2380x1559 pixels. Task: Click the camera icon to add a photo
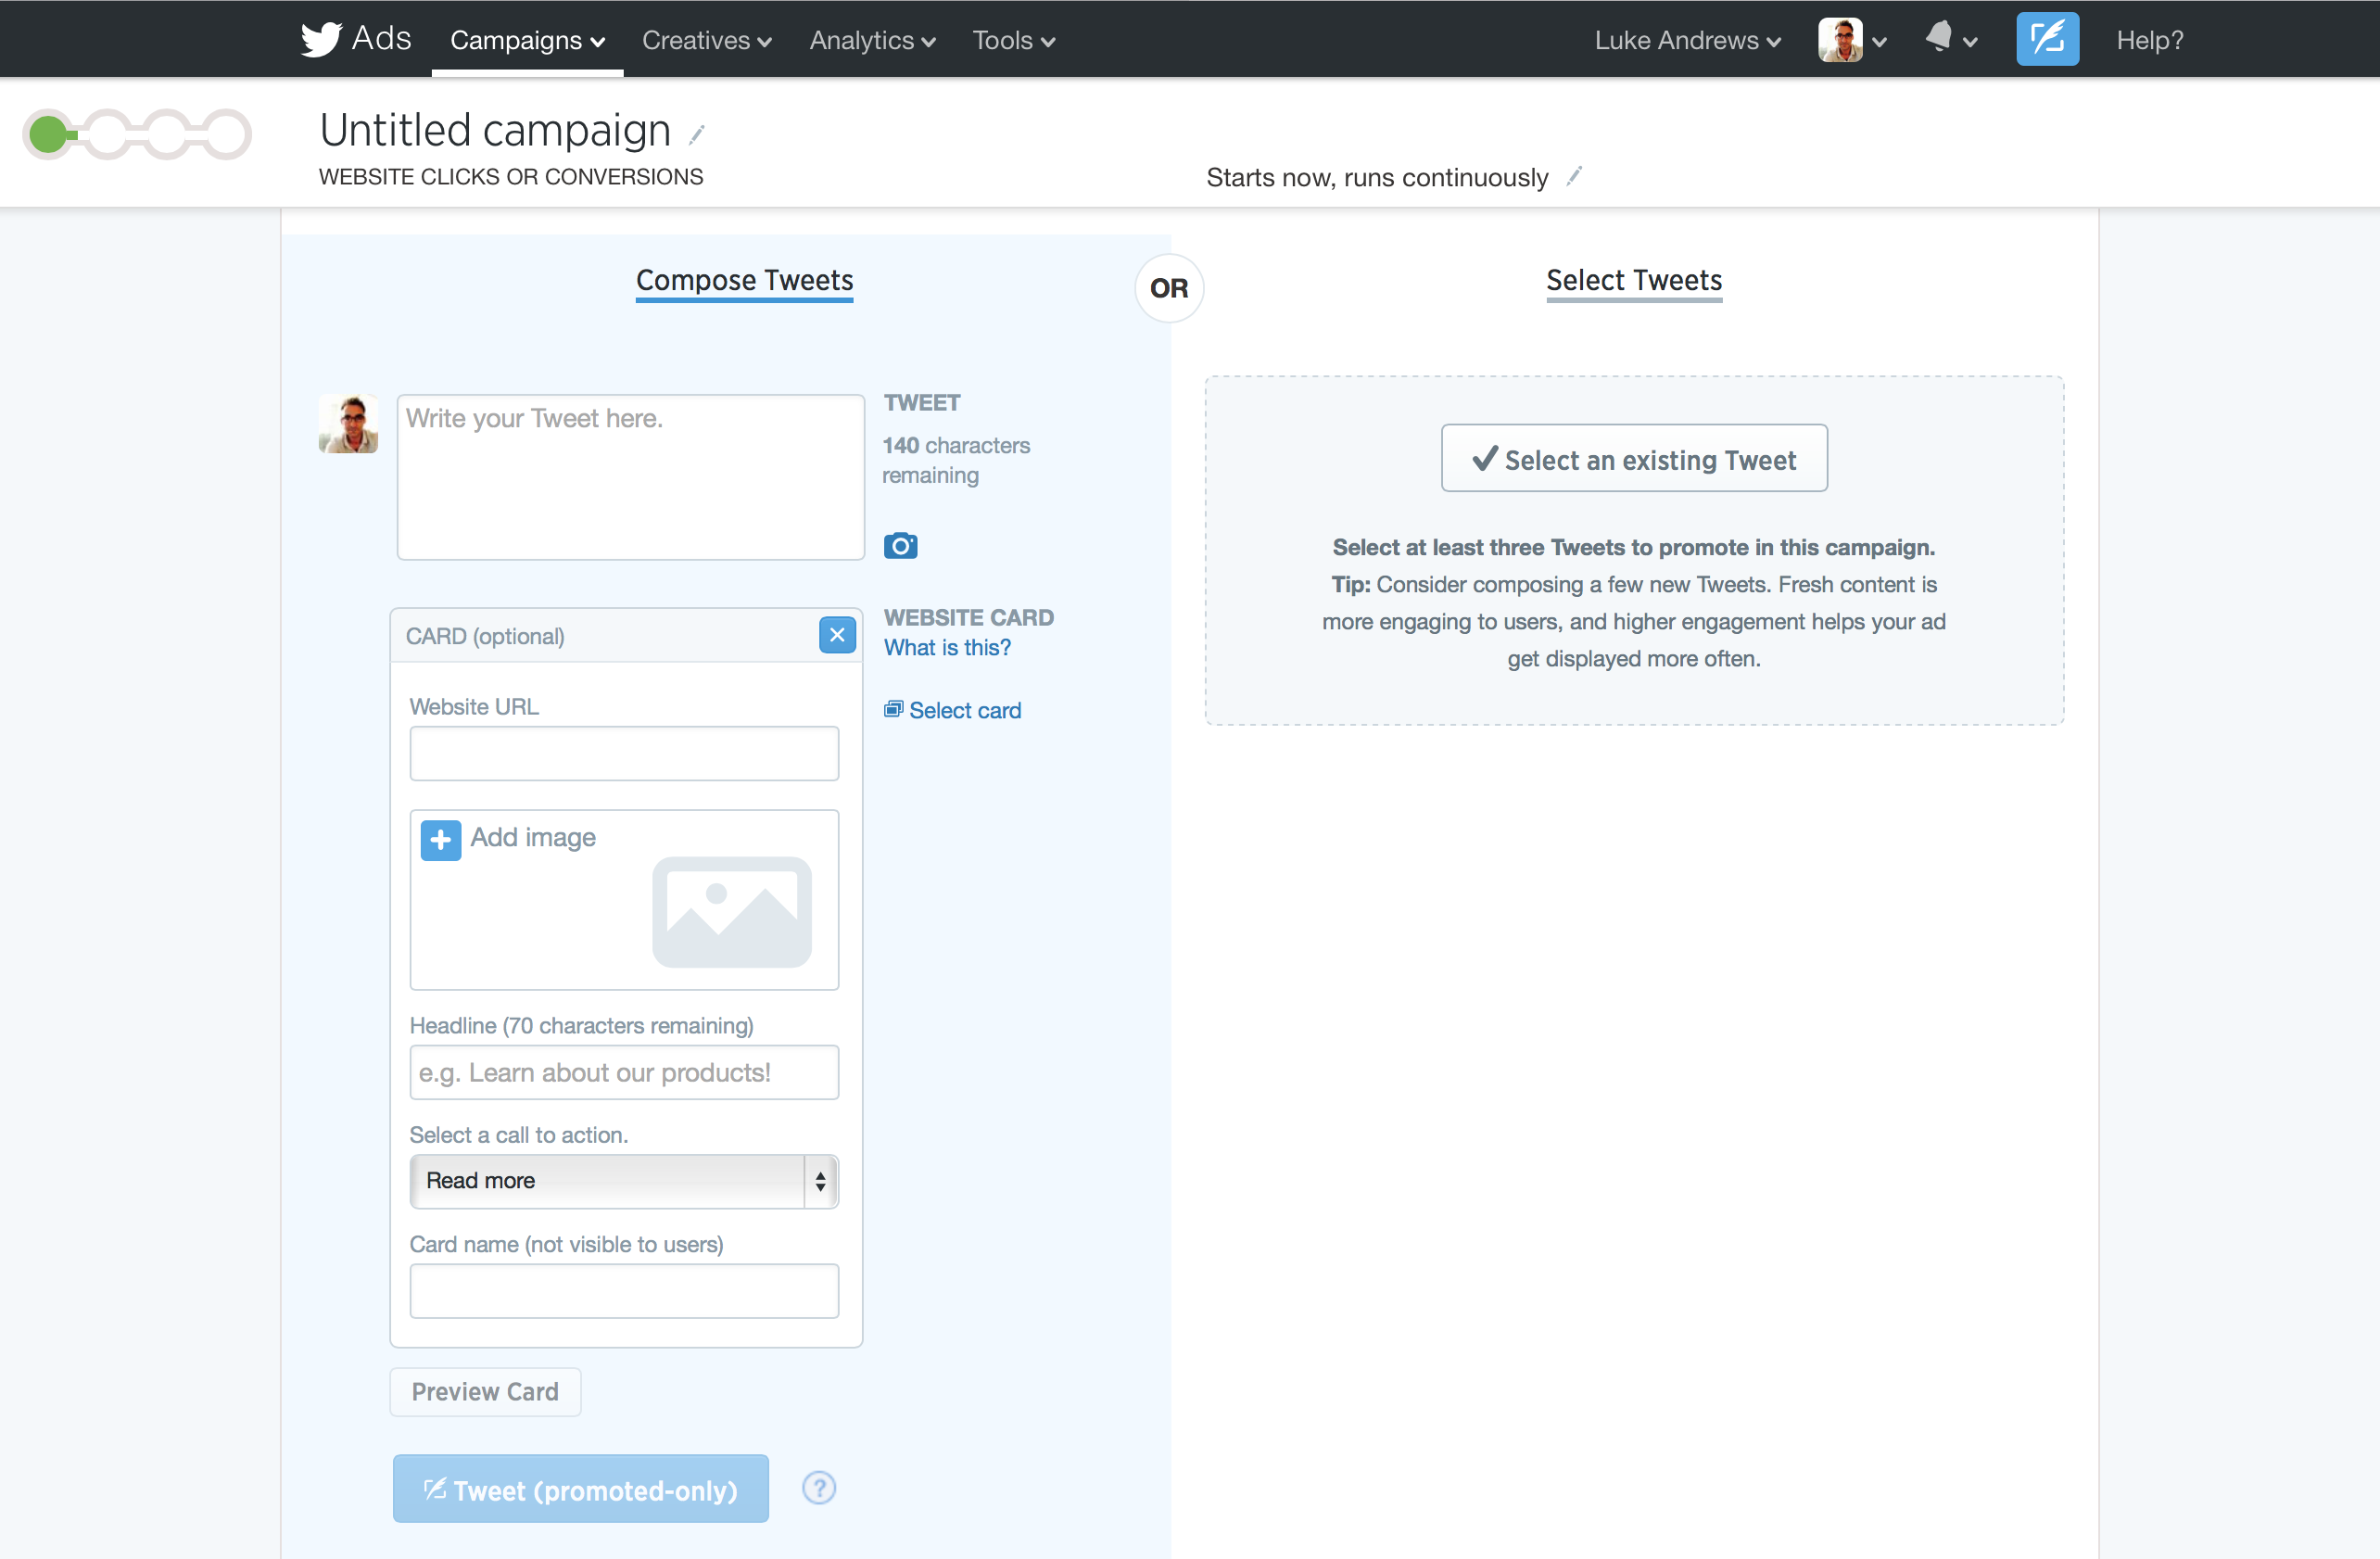point(900,545)
